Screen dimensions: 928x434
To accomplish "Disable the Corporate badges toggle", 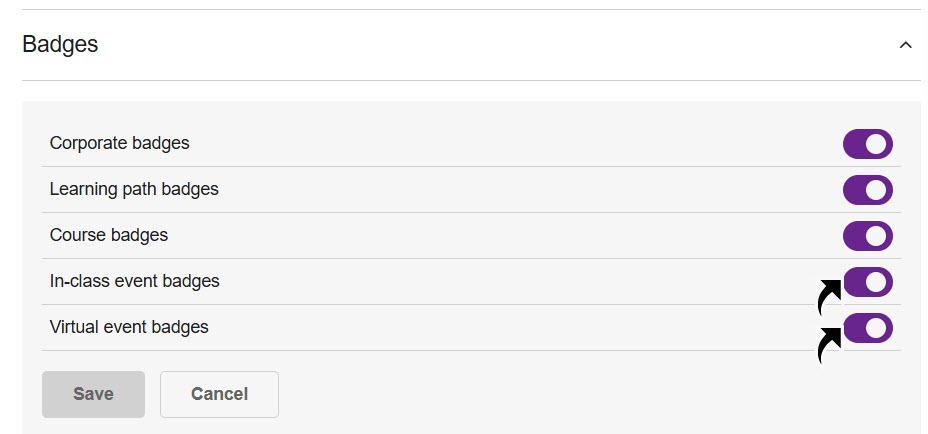I will click(867, 144).
